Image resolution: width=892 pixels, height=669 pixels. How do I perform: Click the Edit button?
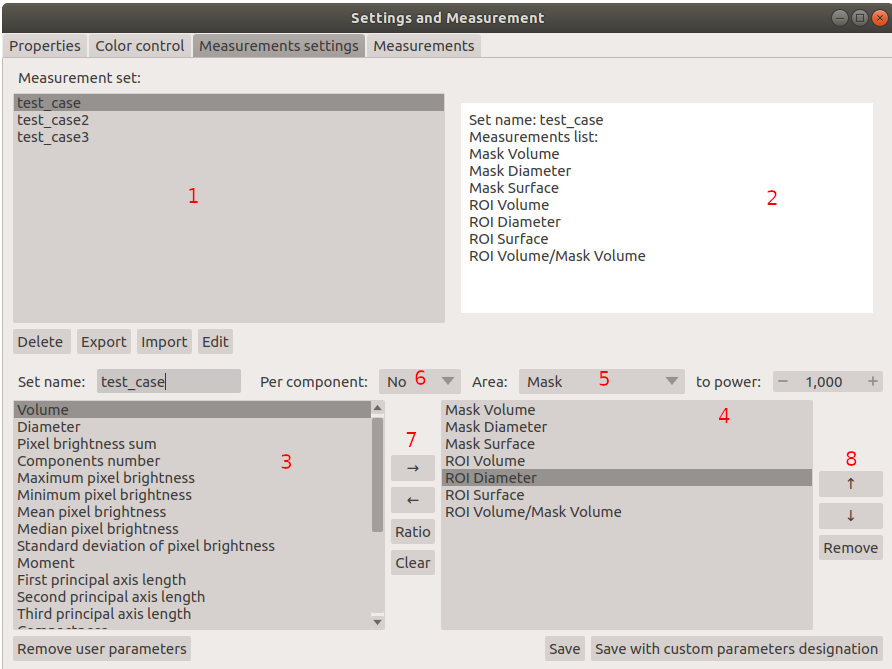(215, 341)
